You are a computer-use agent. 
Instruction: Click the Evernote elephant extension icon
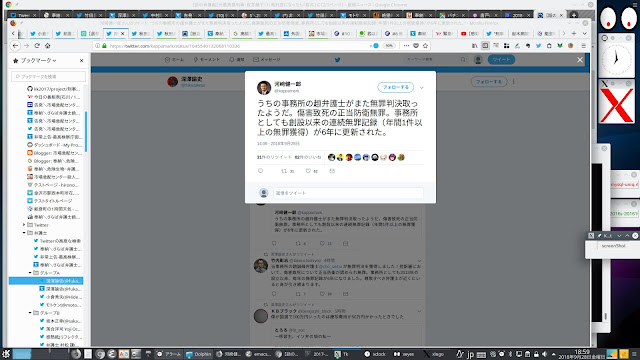[528, 46]
